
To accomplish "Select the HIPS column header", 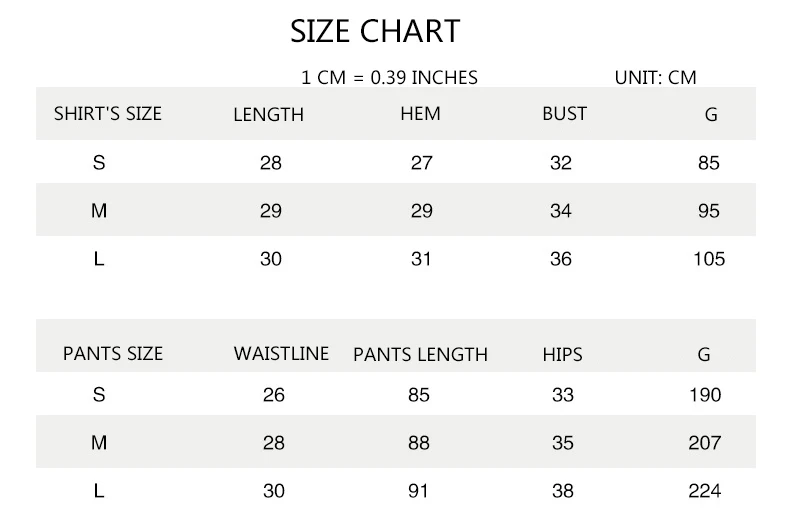I will 562,355.
